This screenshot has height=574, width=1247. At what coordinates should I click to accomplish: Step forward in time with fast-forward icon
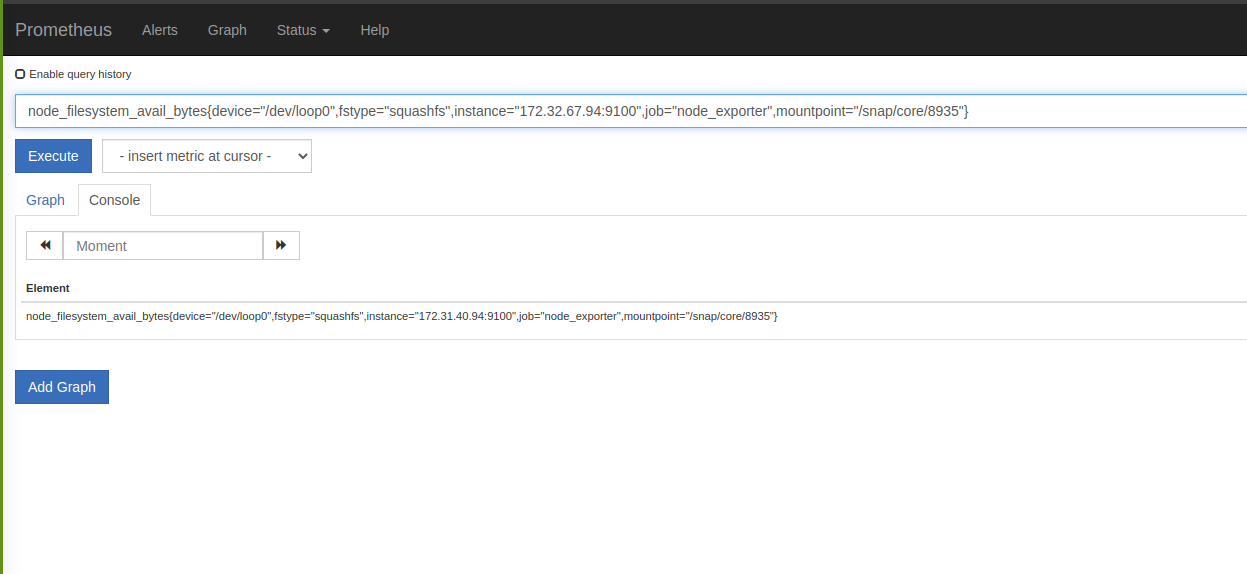point(281,245)
